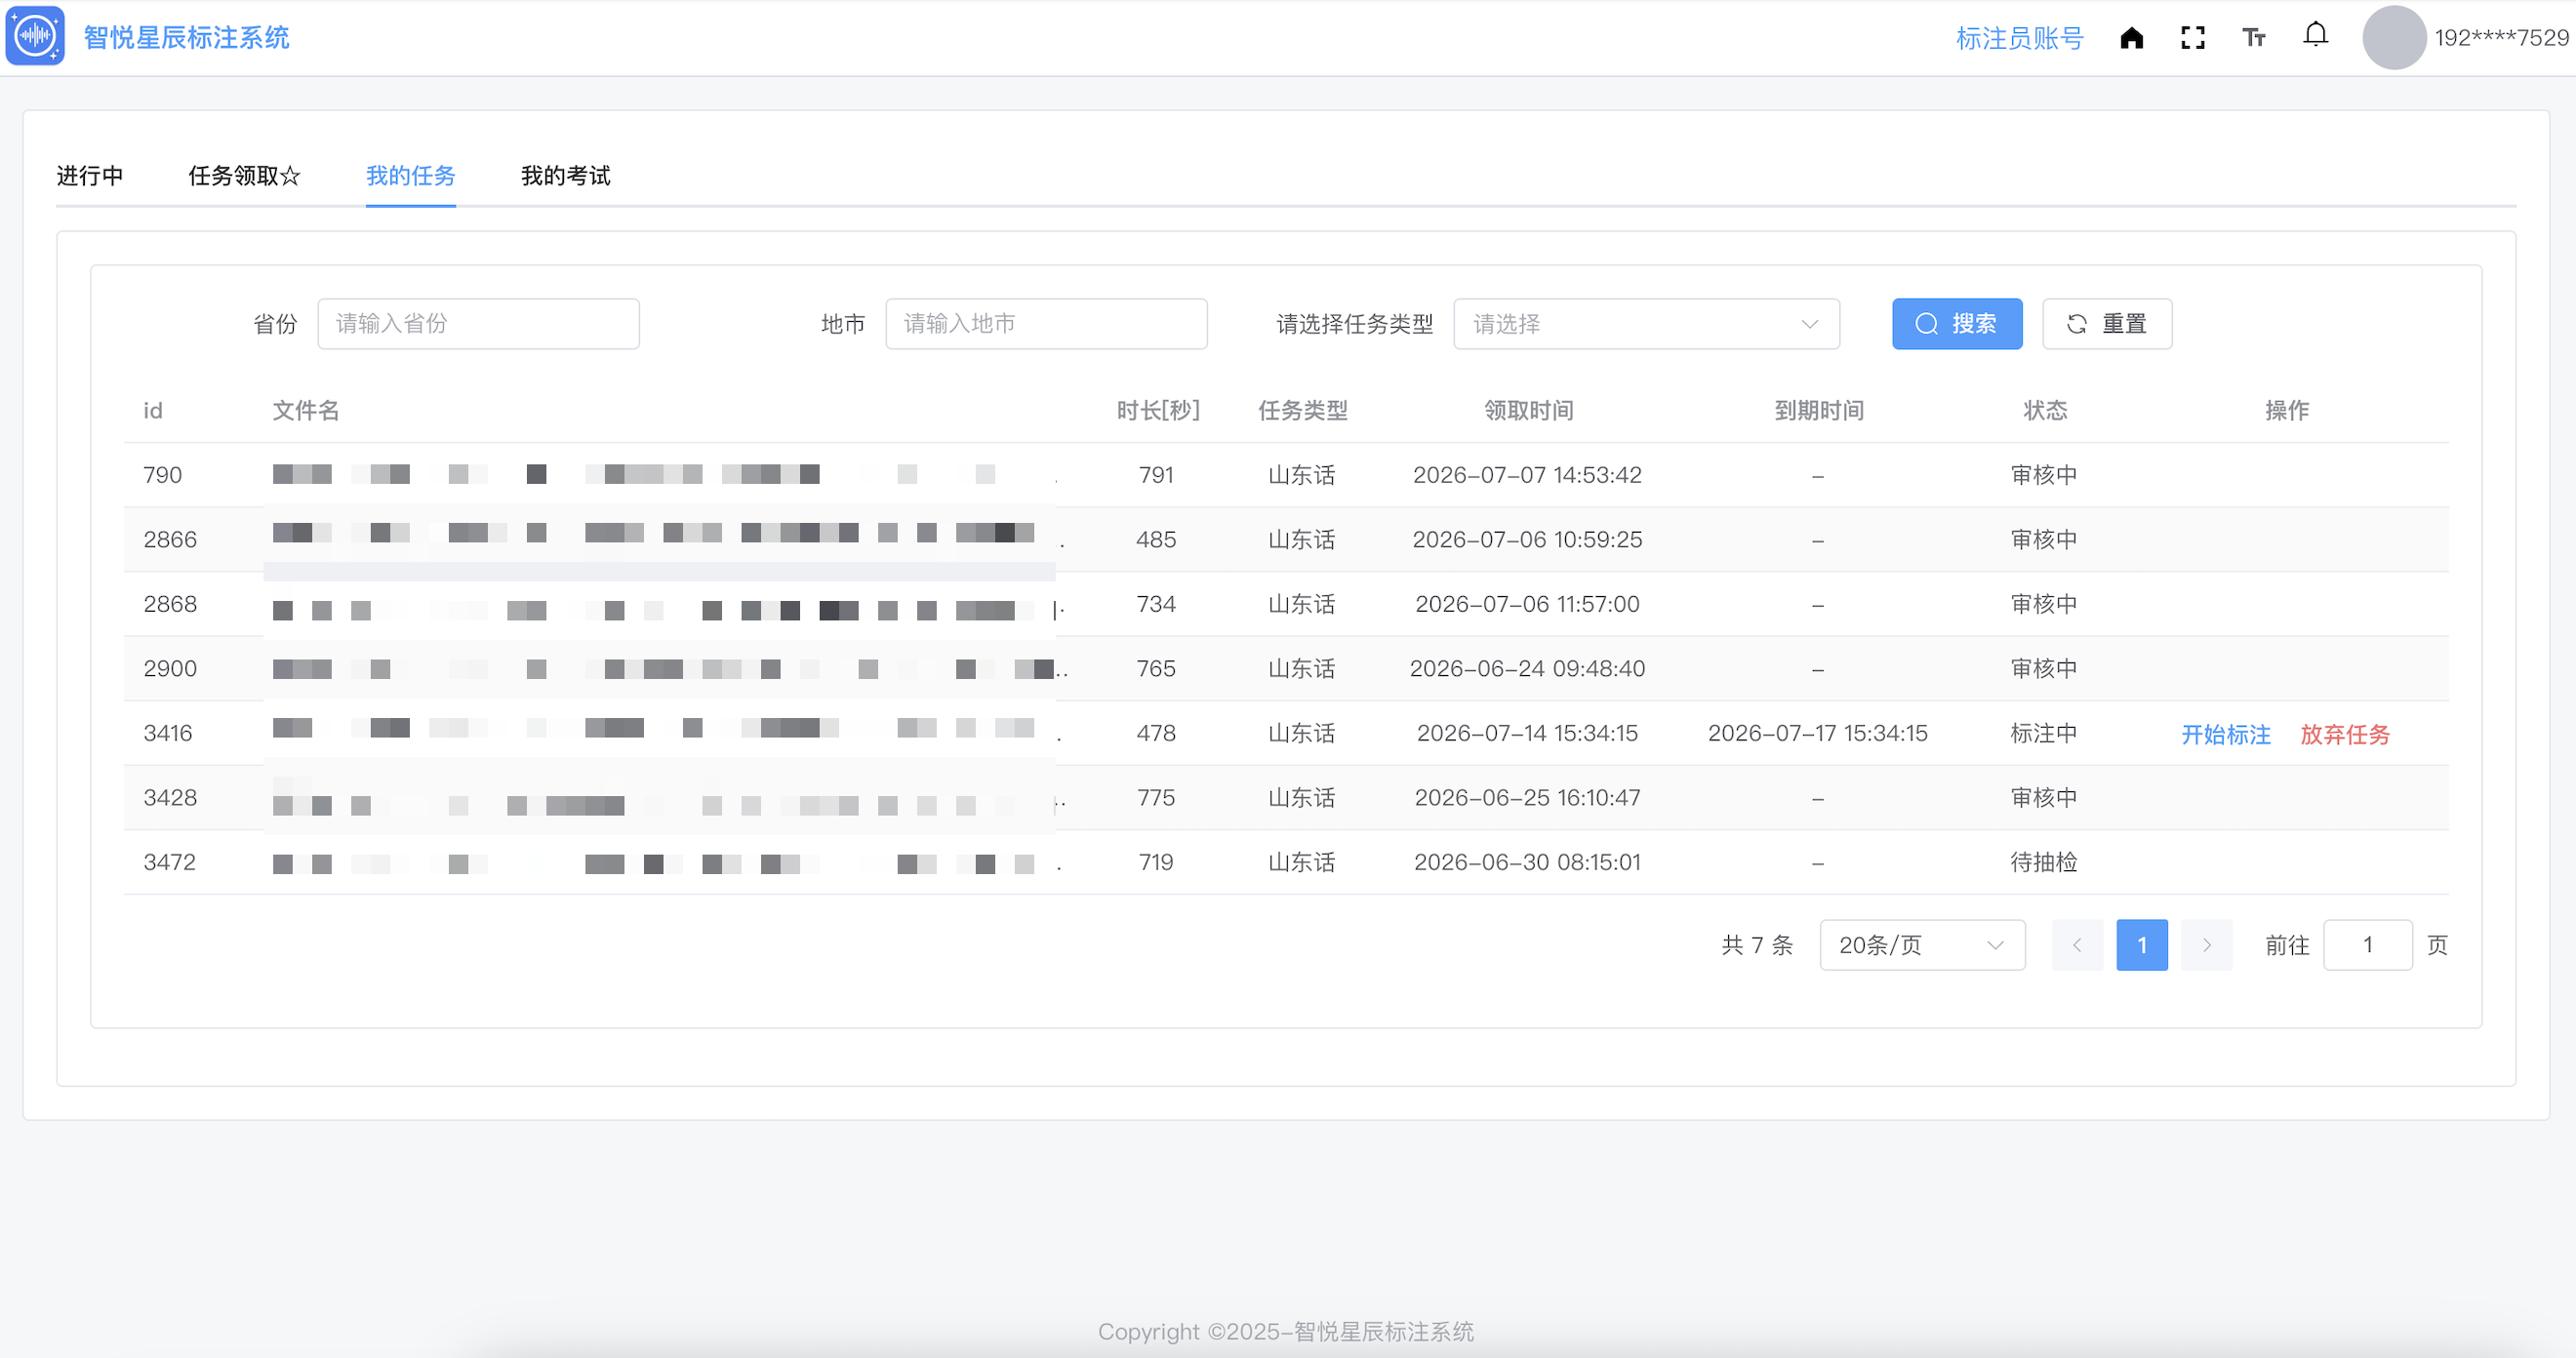The width and height of the screenshot is (2576, 1358).
Task: Open the 20条/页 page size dropdown
Action: (1923, 945)
